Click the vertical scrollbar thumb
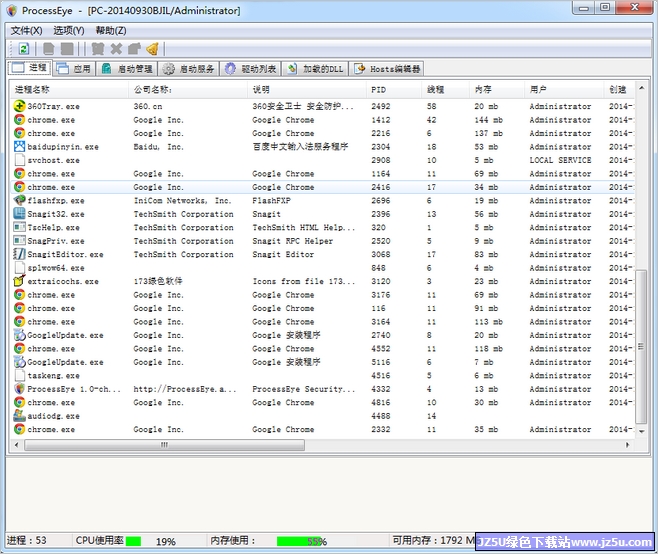 pyautogui.click(x=641, y=347)
